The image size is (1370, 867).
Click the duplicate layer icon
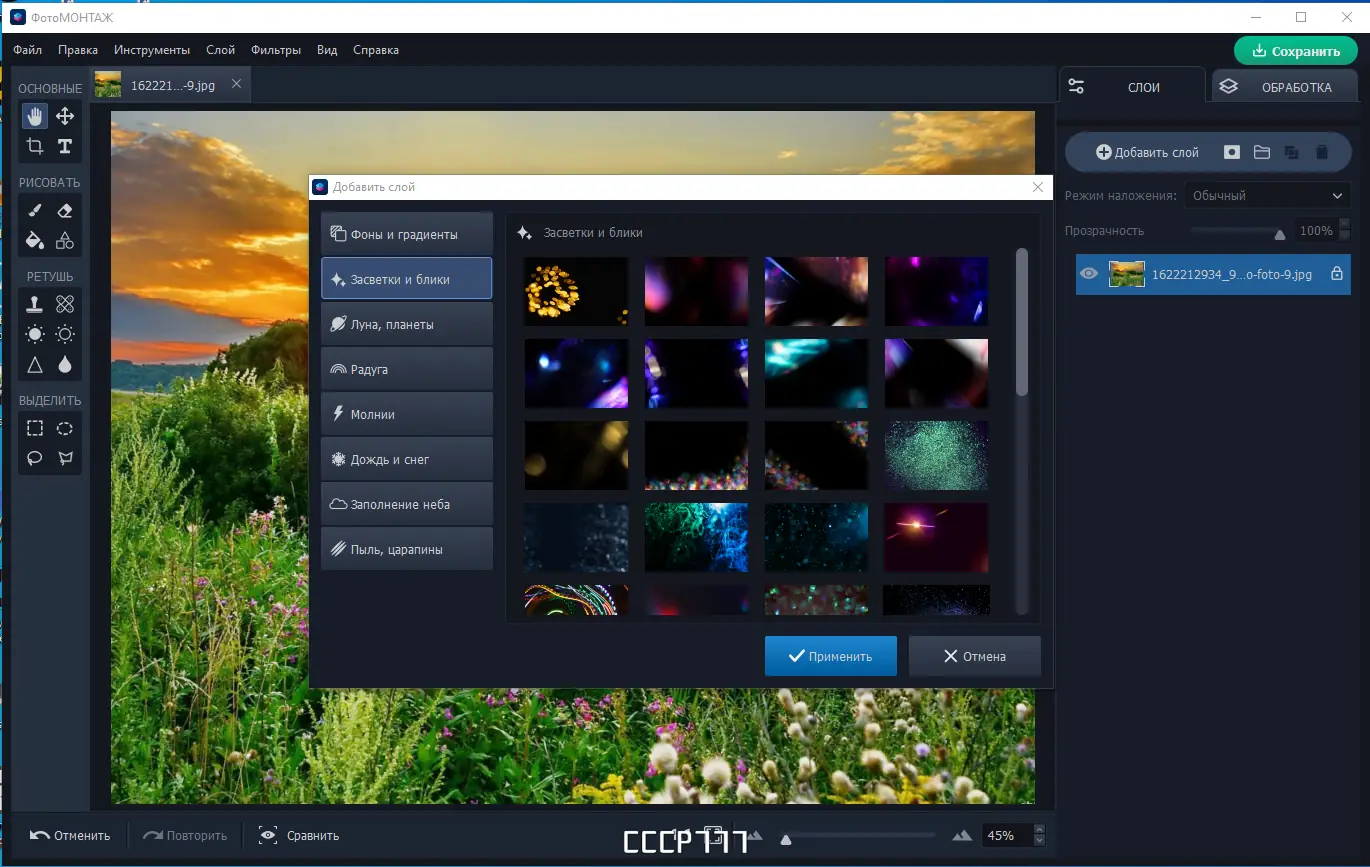pyautogui.click(x=1292, y=152)
